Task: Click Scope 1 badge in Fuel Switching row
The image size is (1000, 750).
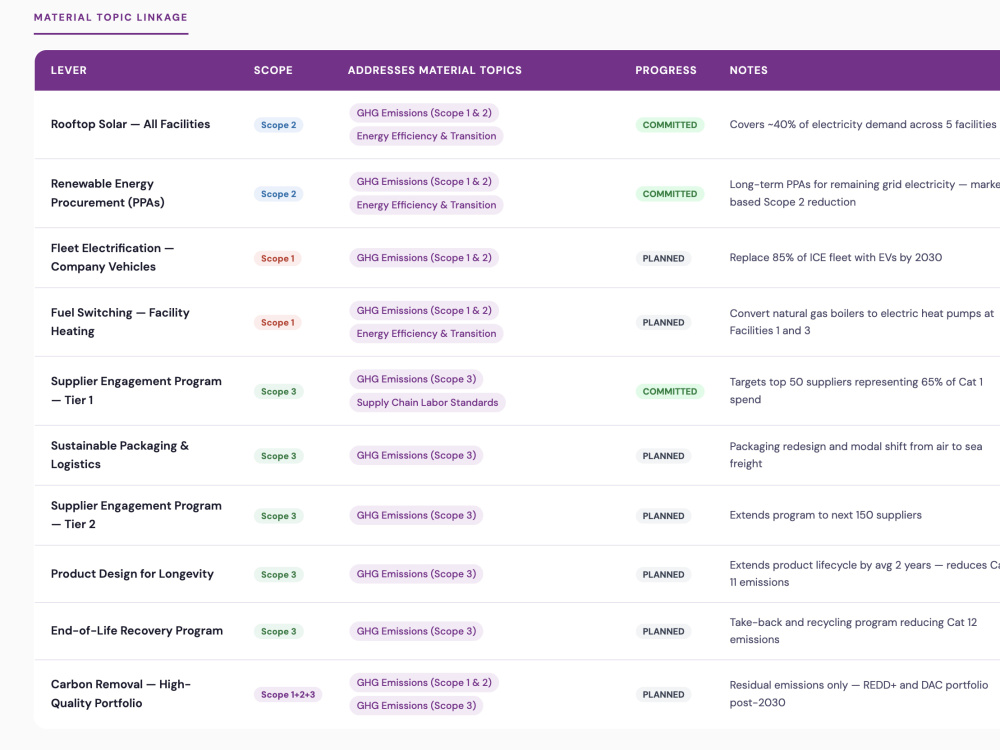Action: click(x=277, y=323)
